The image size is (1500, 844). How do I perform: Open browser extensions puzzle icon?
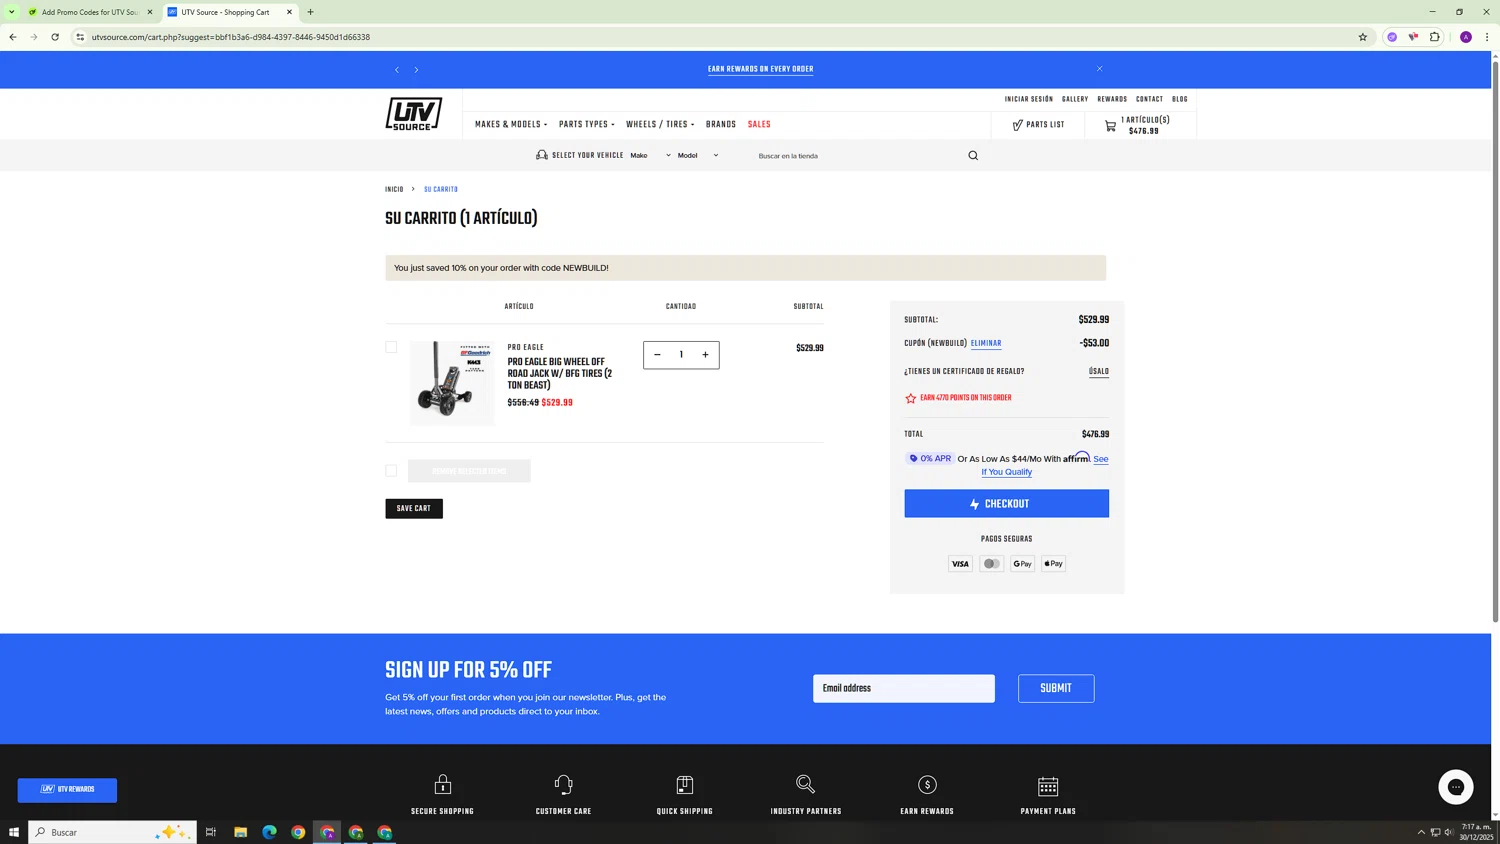[1435, 37]
